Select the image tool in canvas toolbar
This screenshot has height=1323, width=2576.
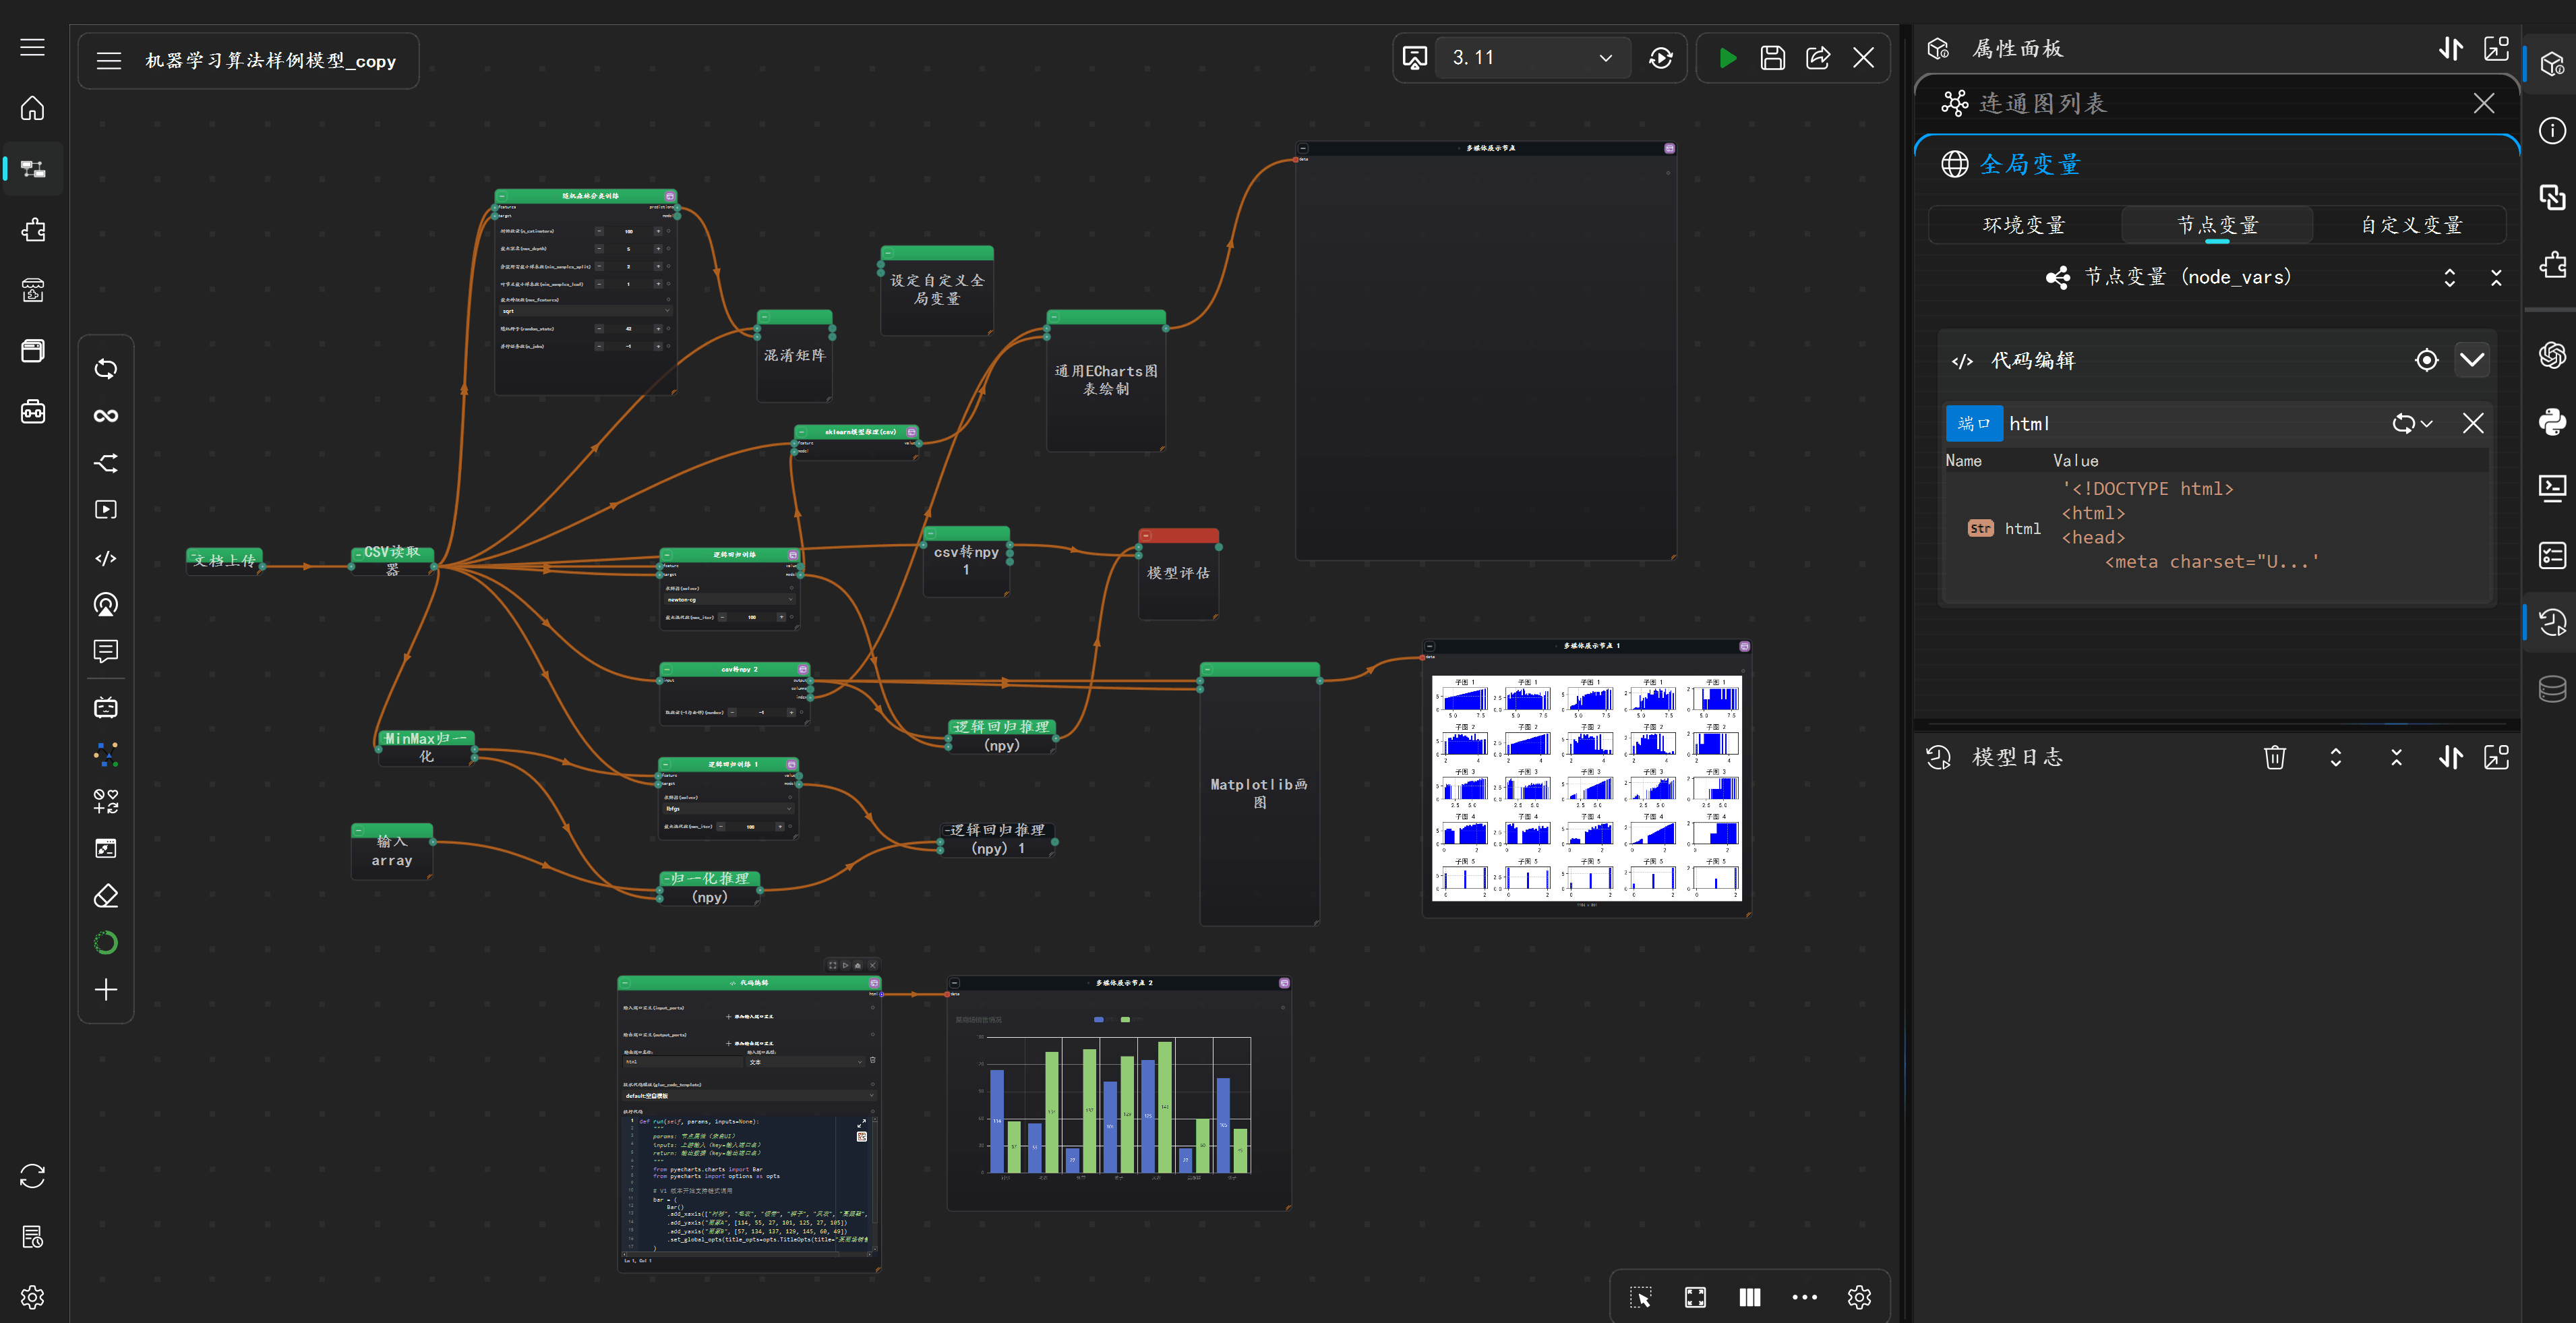106,849
